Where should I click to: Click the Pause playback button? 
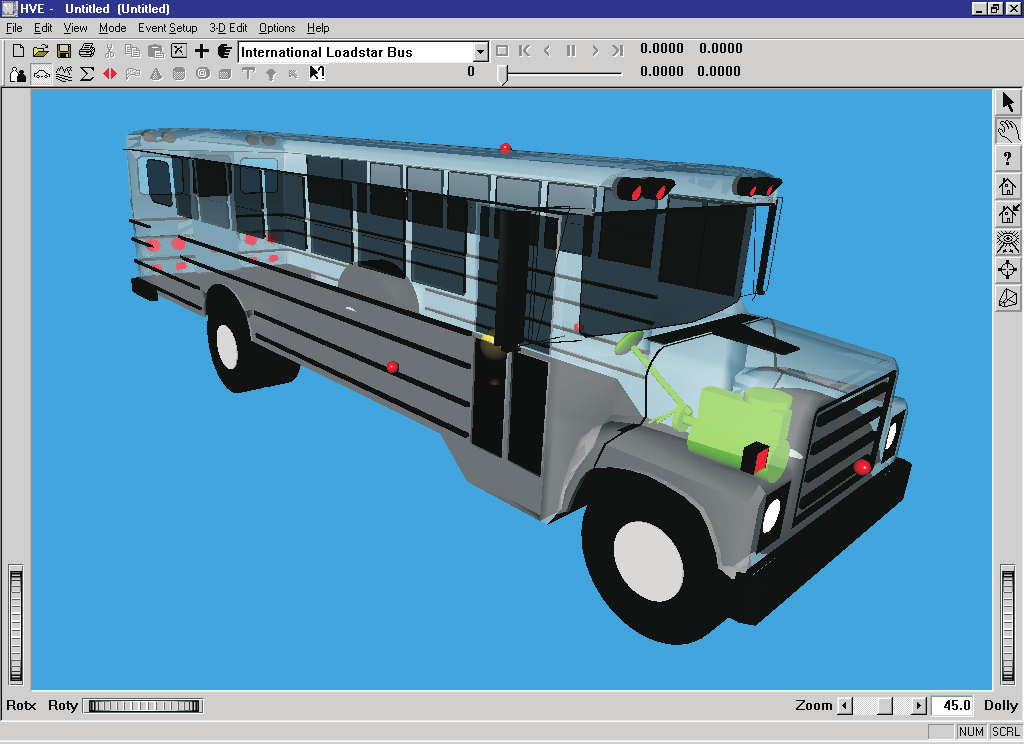pos(571,50)
